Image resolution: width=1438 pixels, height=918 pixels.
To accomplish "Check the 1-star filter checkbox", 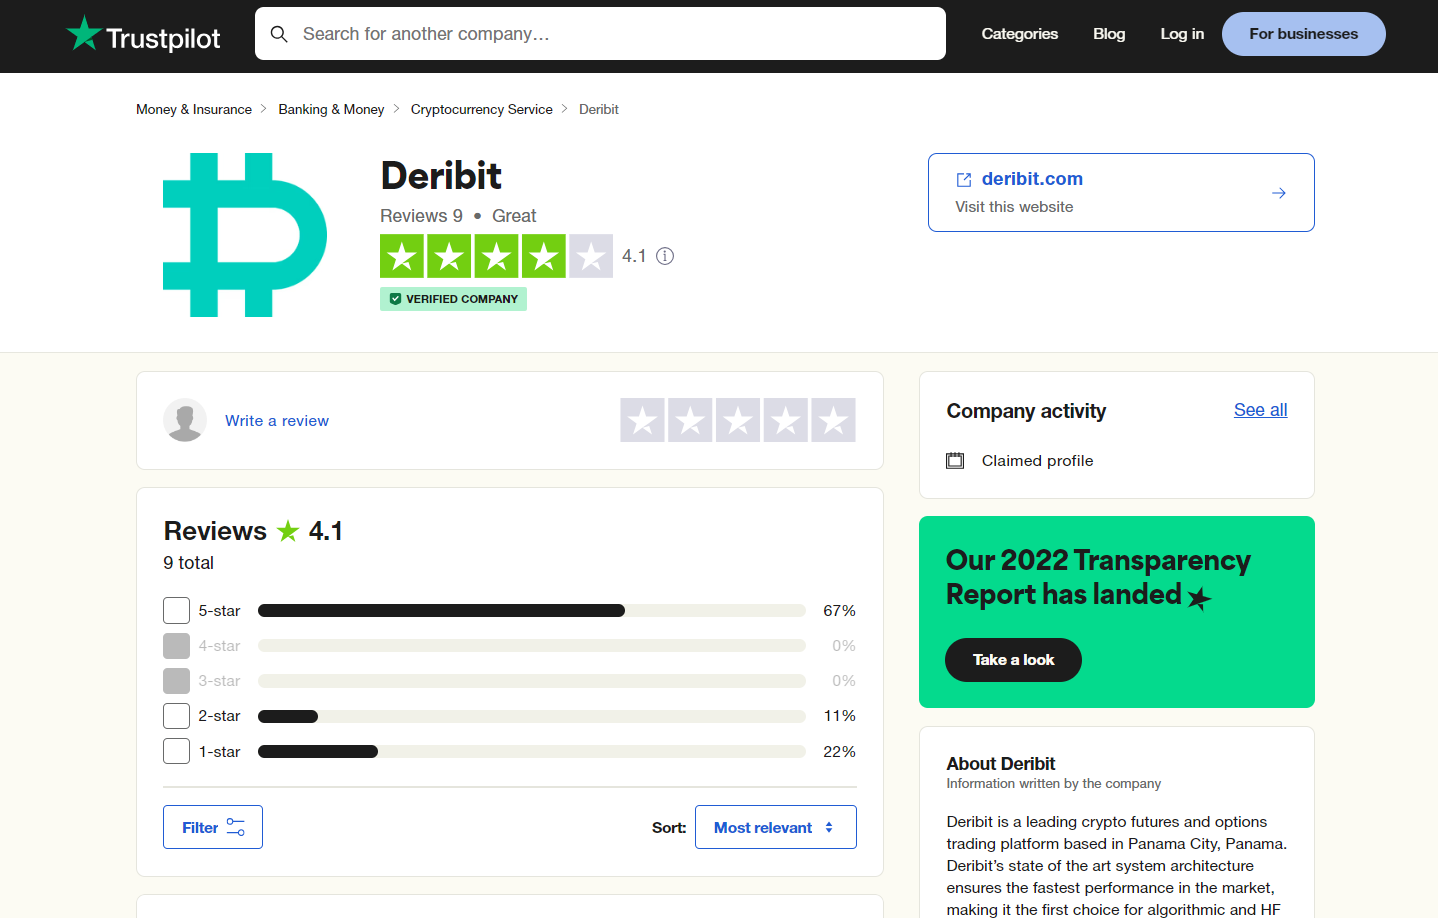I will [x=176, y=751].
